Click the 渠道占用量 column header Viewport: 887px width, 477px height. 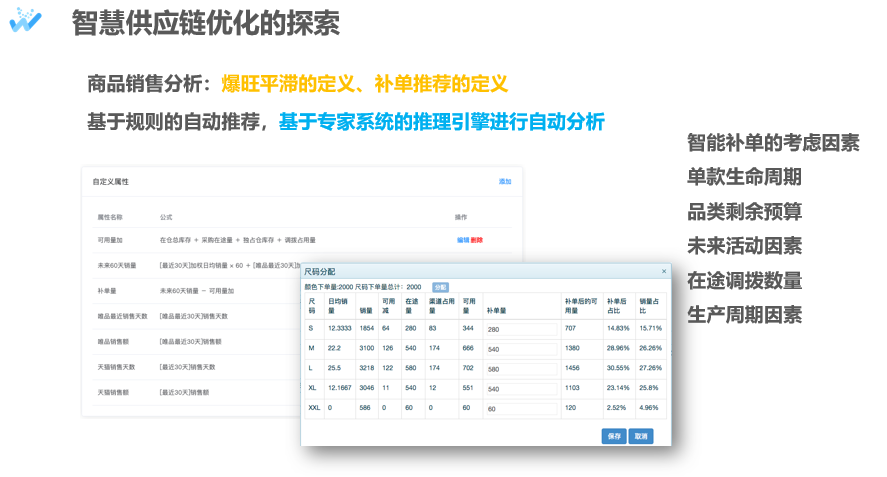(x=442, y=306)
